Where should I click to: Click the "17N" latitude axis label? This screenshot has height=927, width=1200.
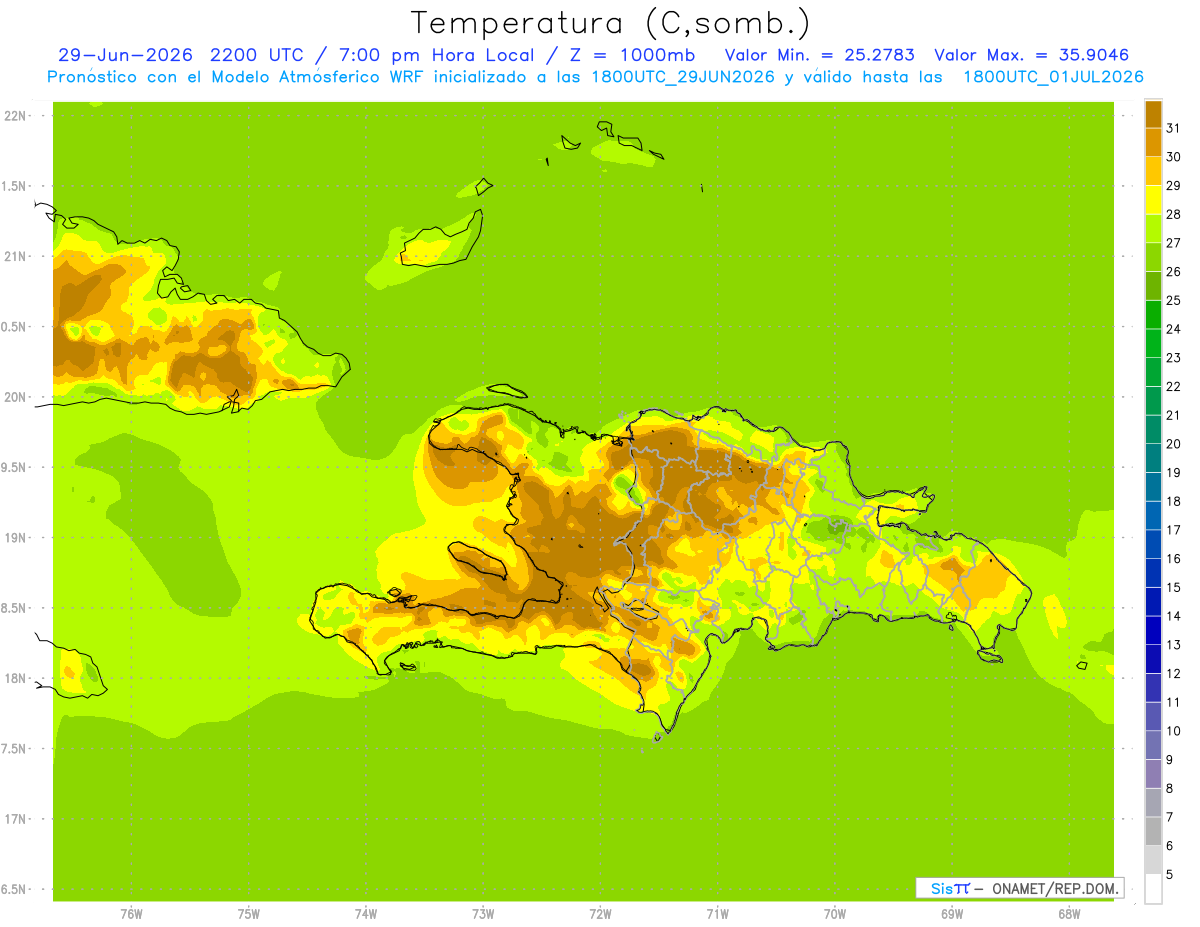pos(15,819)
